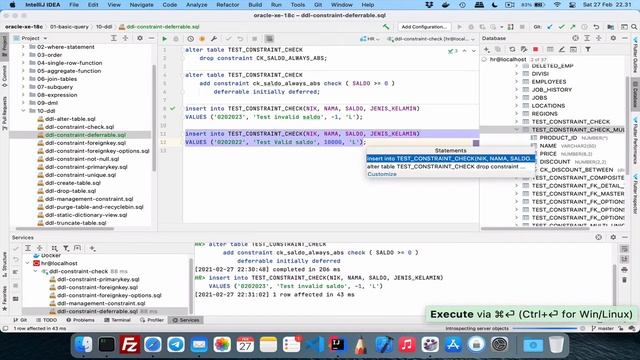Collapse the 10-ddl folder in the Project tree
The height and width of the screenshot is (360, 640).
(23, 111)
